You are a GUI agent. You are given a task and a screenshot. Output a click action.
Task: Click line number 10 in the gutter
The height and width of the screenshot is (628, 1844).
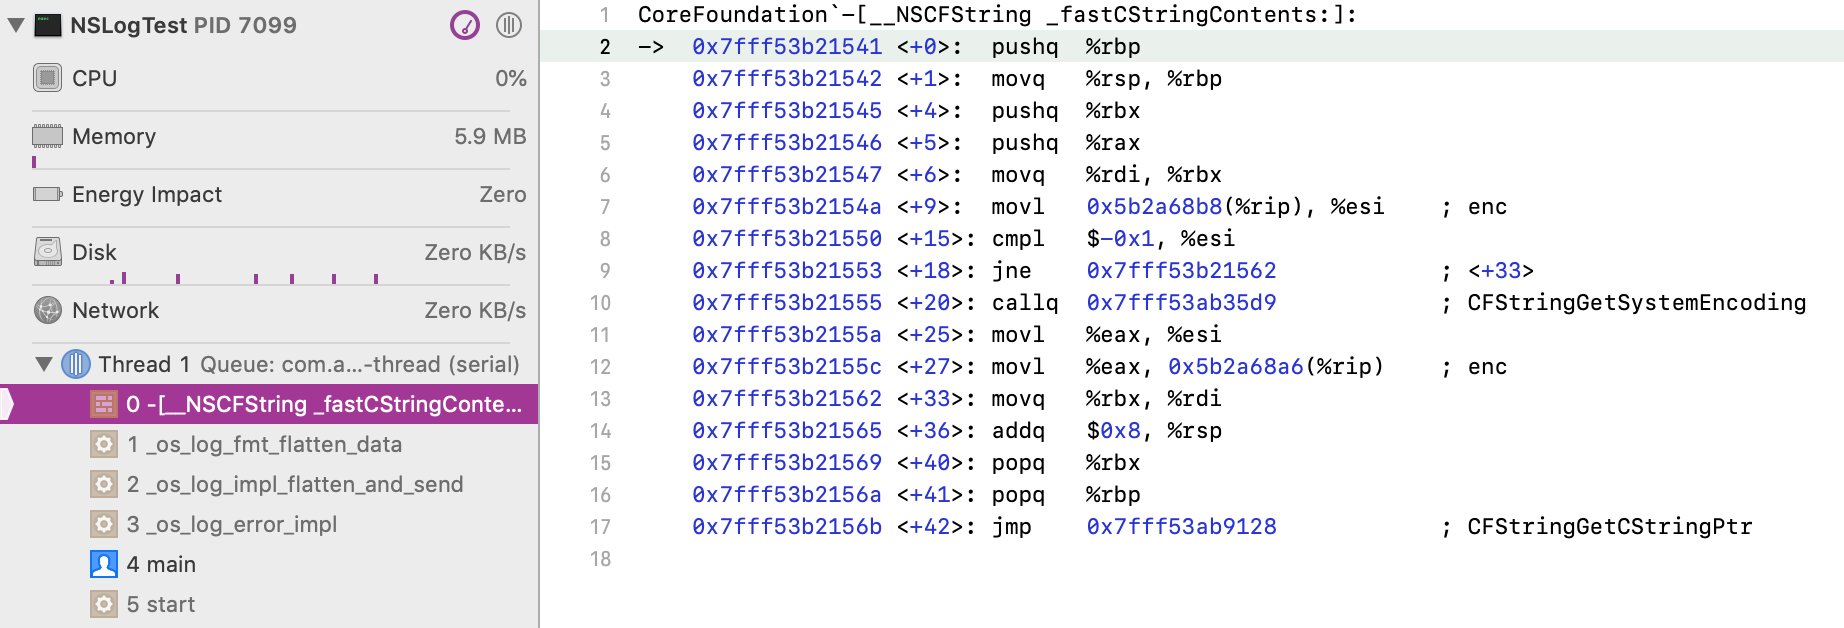(600, 303)
